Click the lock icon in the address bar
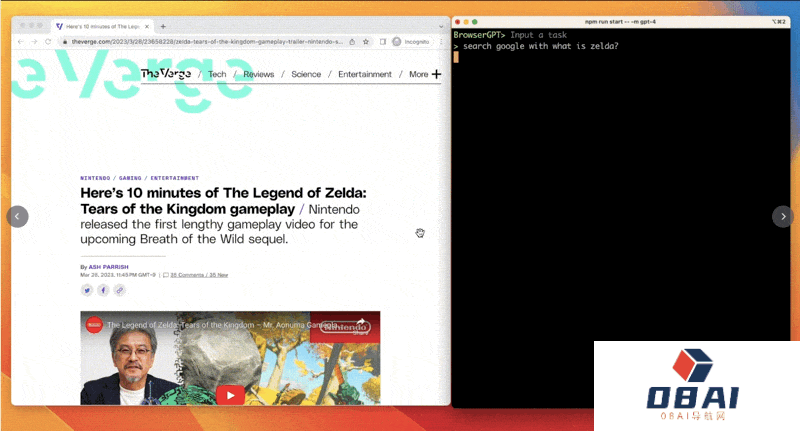800x431 pixels. (x=65, y=42)
